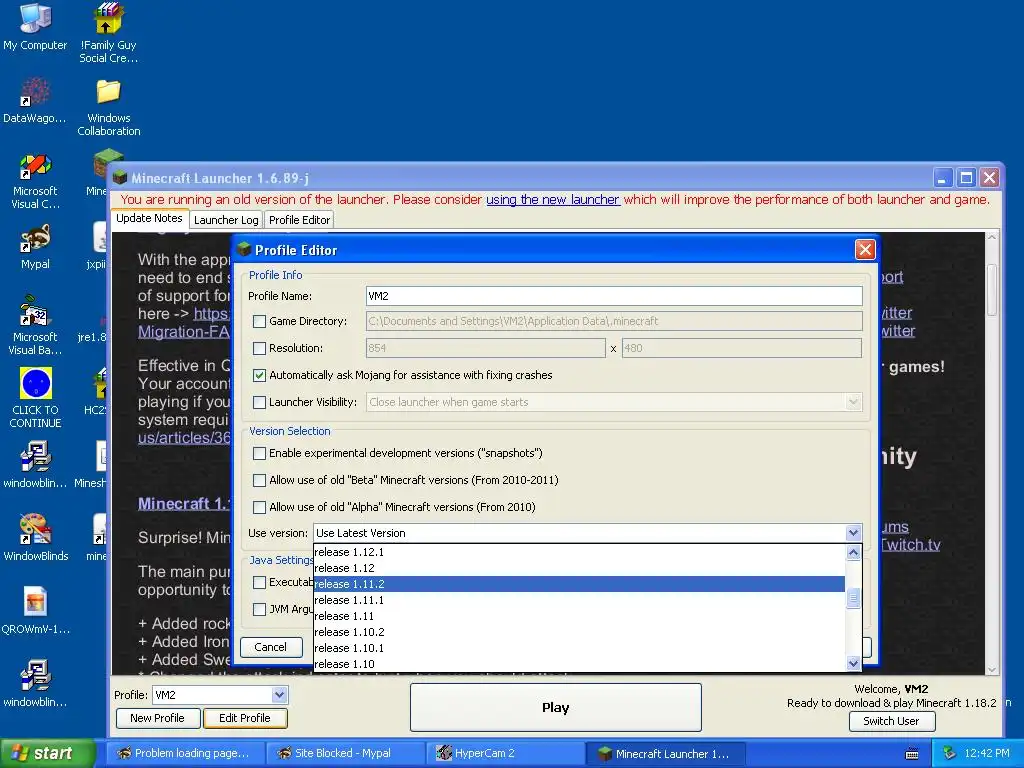Enable the Game Directory checkbox
This screenshot has height=768, width=1024.
(x=259, y=321)
